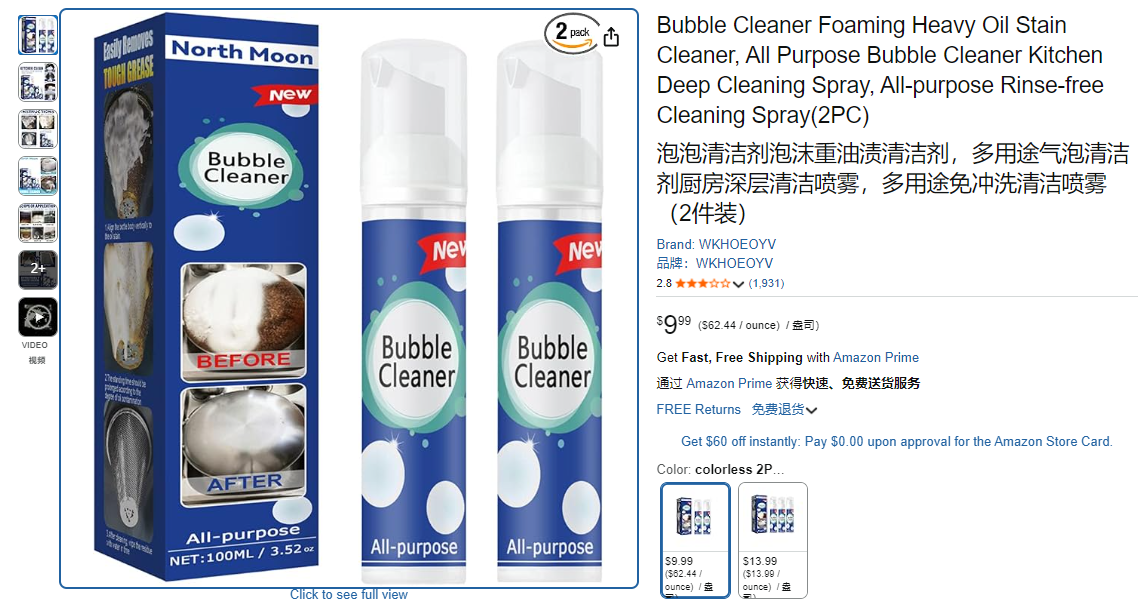
Task: Select the fourth product thumbnail
Action: 38,176
